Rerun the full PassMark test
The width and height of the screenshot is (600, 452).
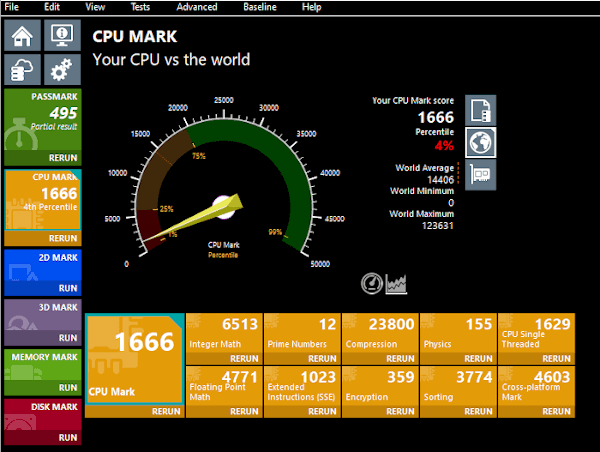43,158
